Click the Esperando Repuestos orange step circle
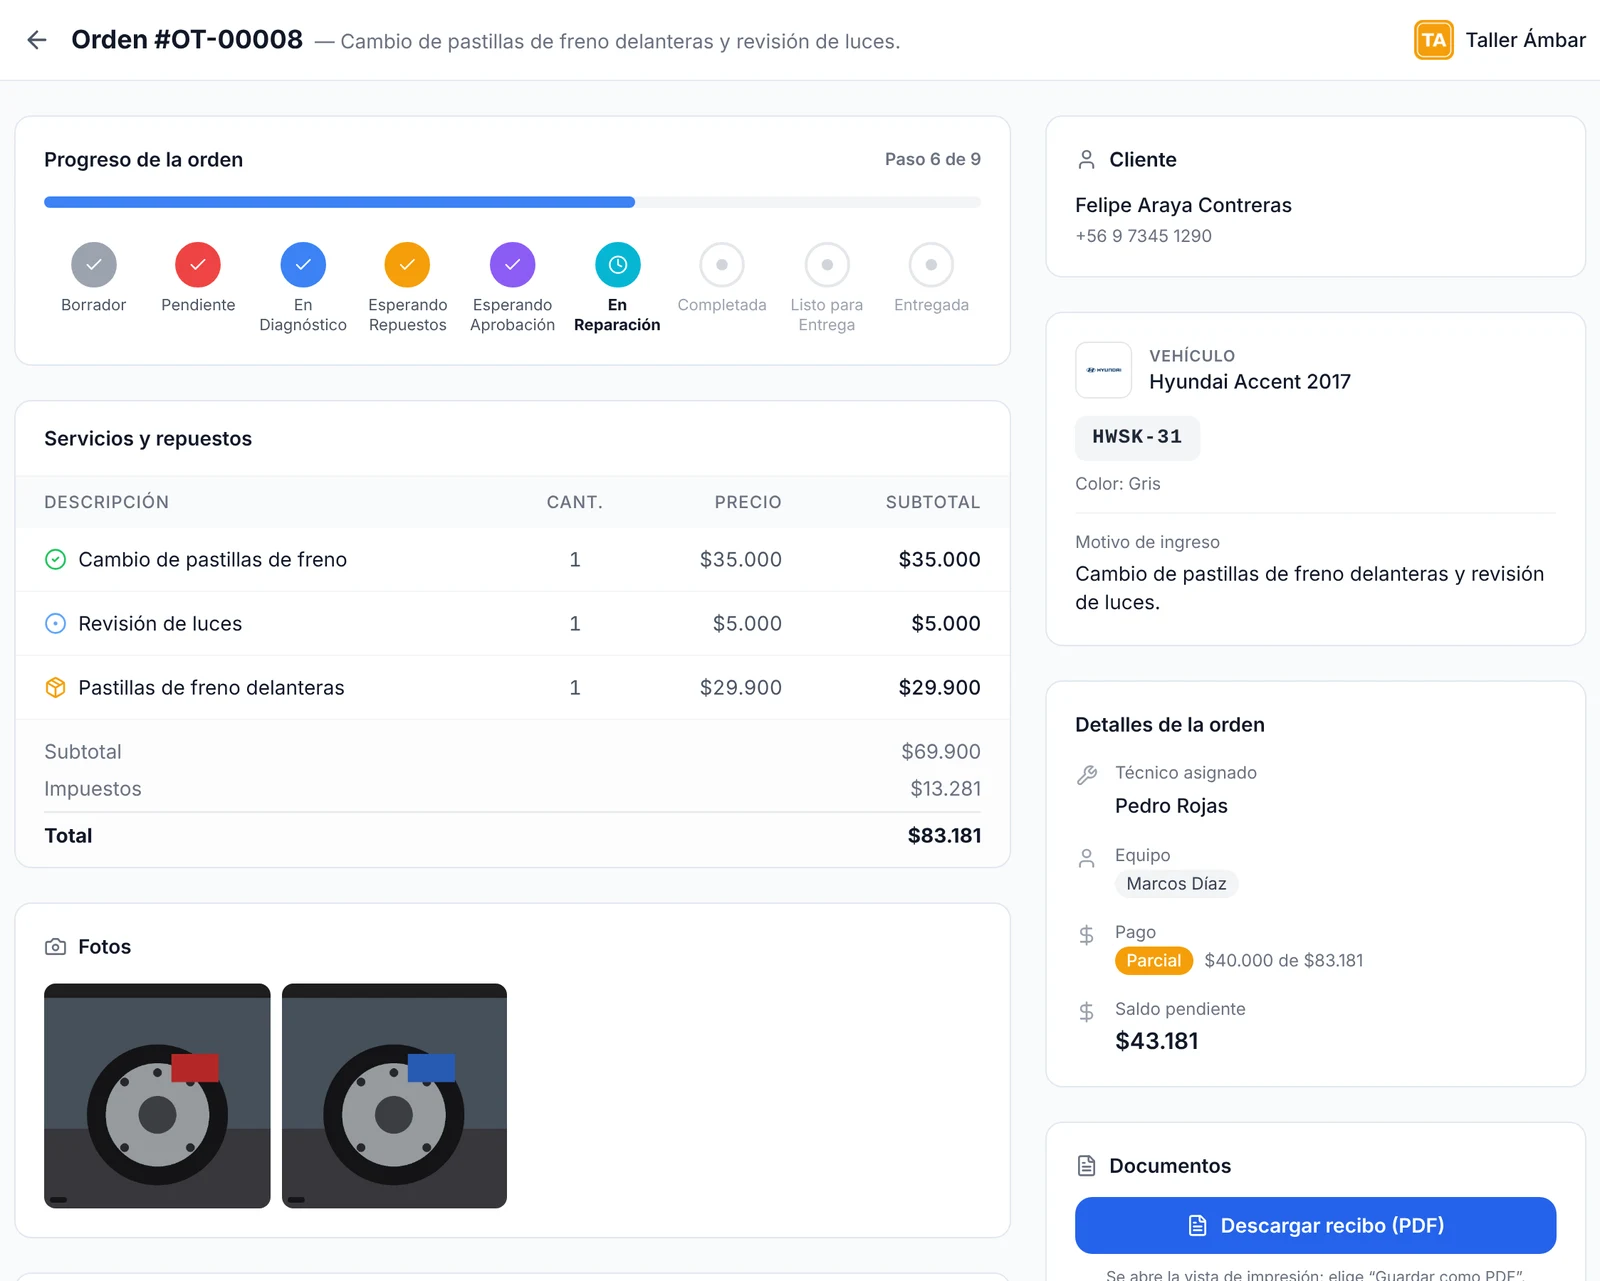The width and height of the screenshot is (1600, 1281). tap(407, 265)
